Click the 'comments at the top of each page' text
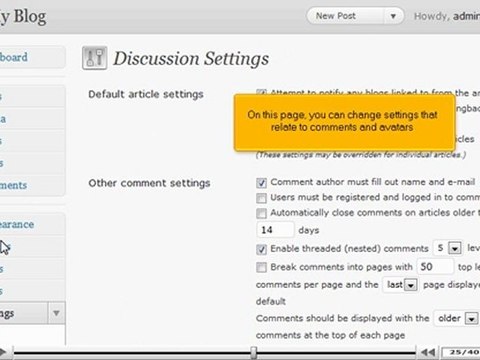The width and height of the screenshot is (480, 360). [x=330, y=335]
